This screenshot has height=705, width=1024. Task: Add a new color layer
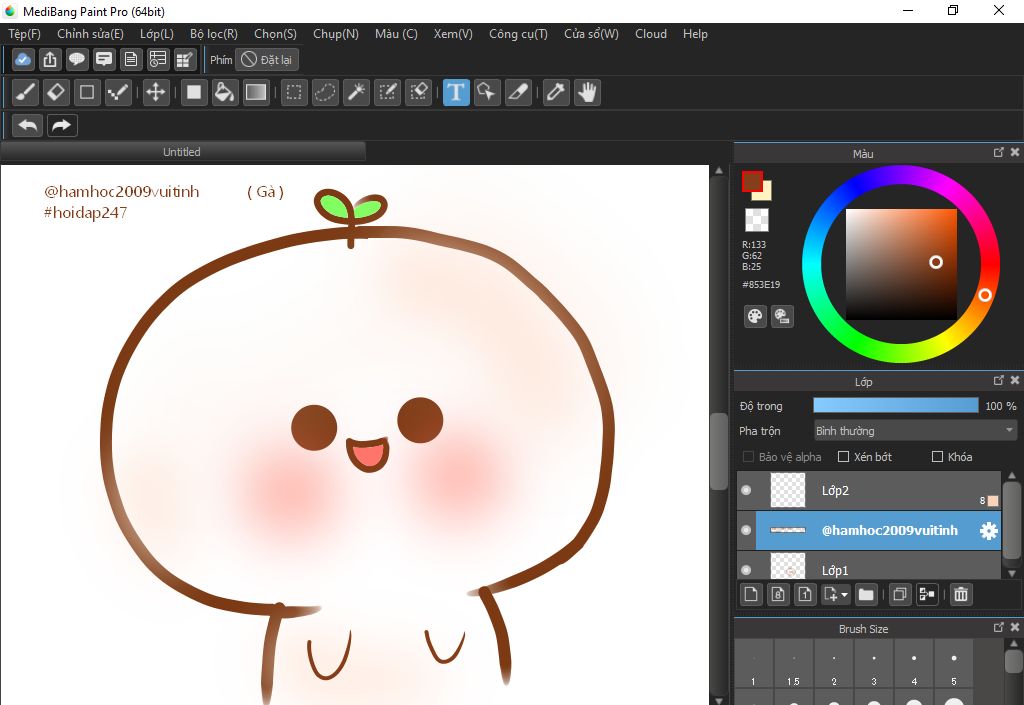click(751, 595)
